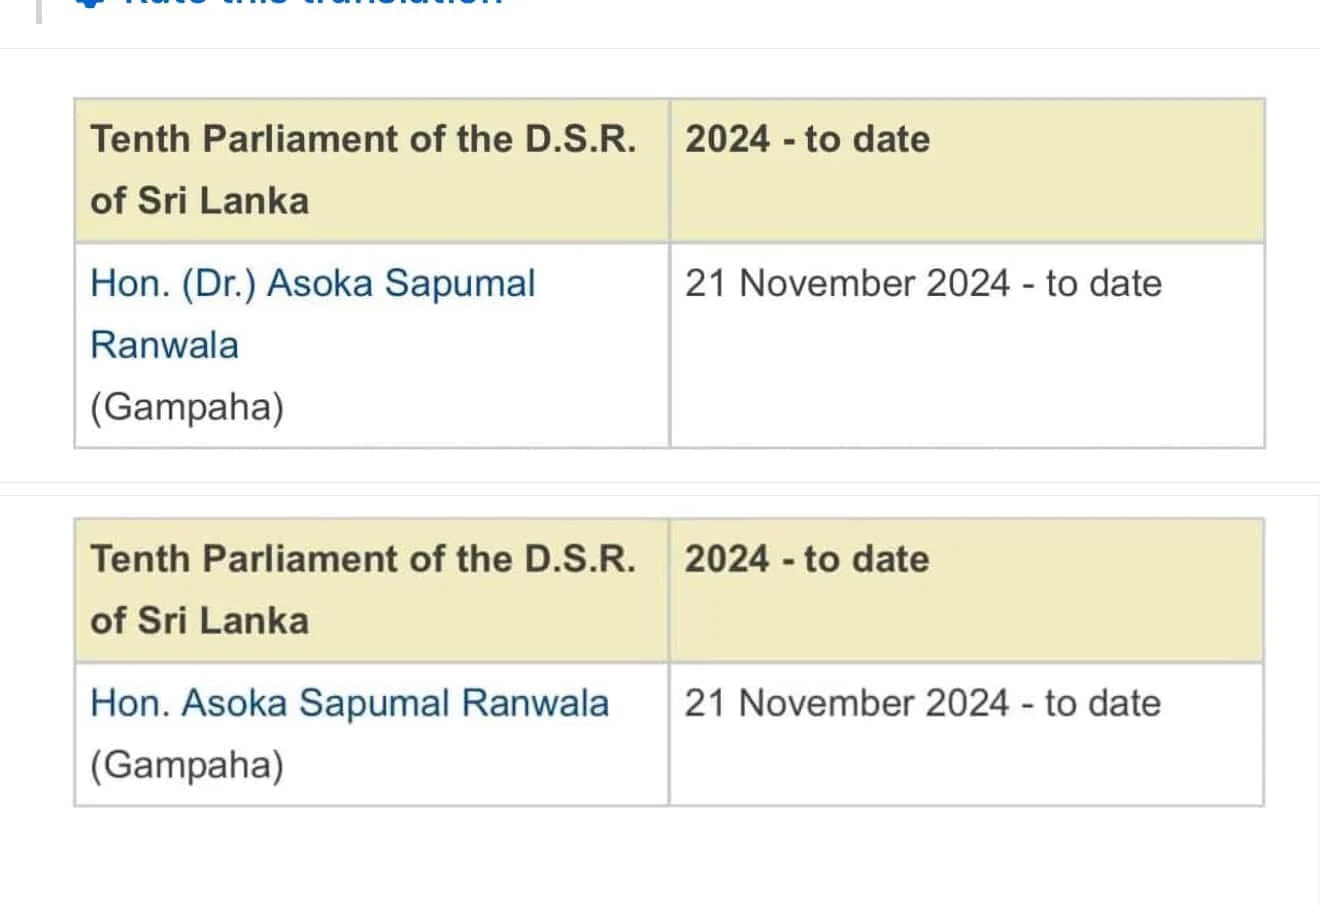Click the icon beside Rate this translation
Viewport: 1320px width, 906px height.
click(91, 3)
